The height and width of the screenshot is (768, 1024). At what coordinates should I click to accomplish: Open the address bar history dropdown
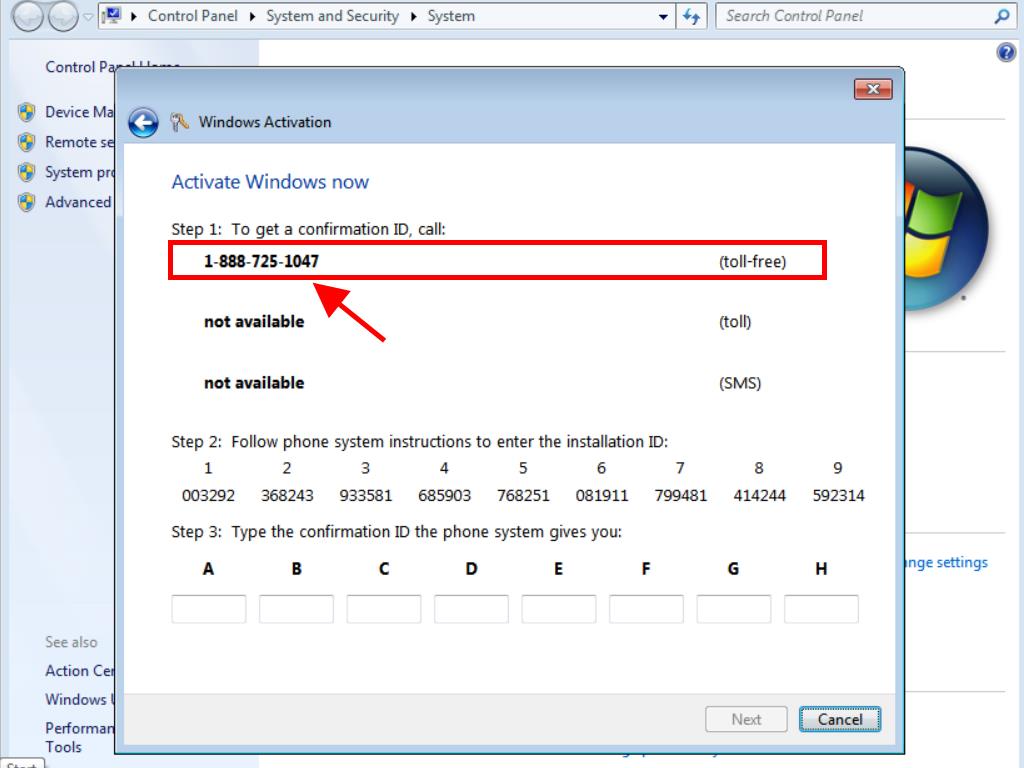click(x=664, y=17)
